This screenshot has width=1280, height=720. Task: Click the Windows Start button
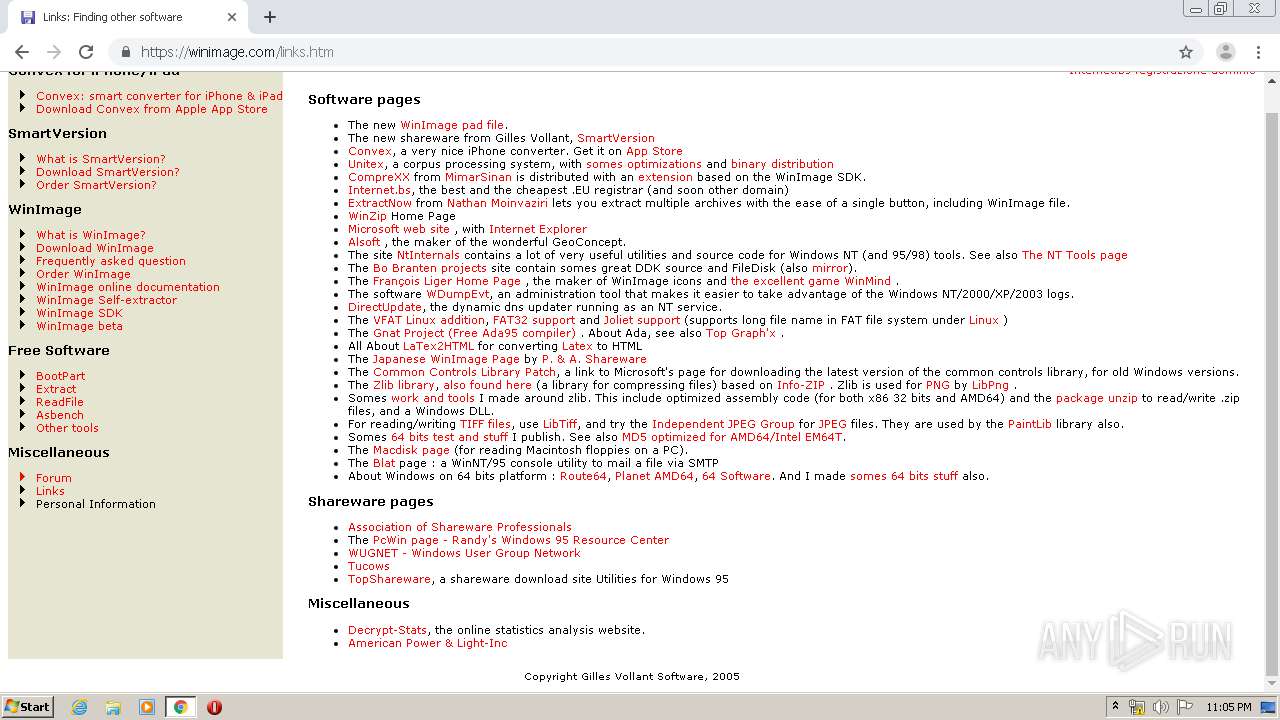click(27, 707)
